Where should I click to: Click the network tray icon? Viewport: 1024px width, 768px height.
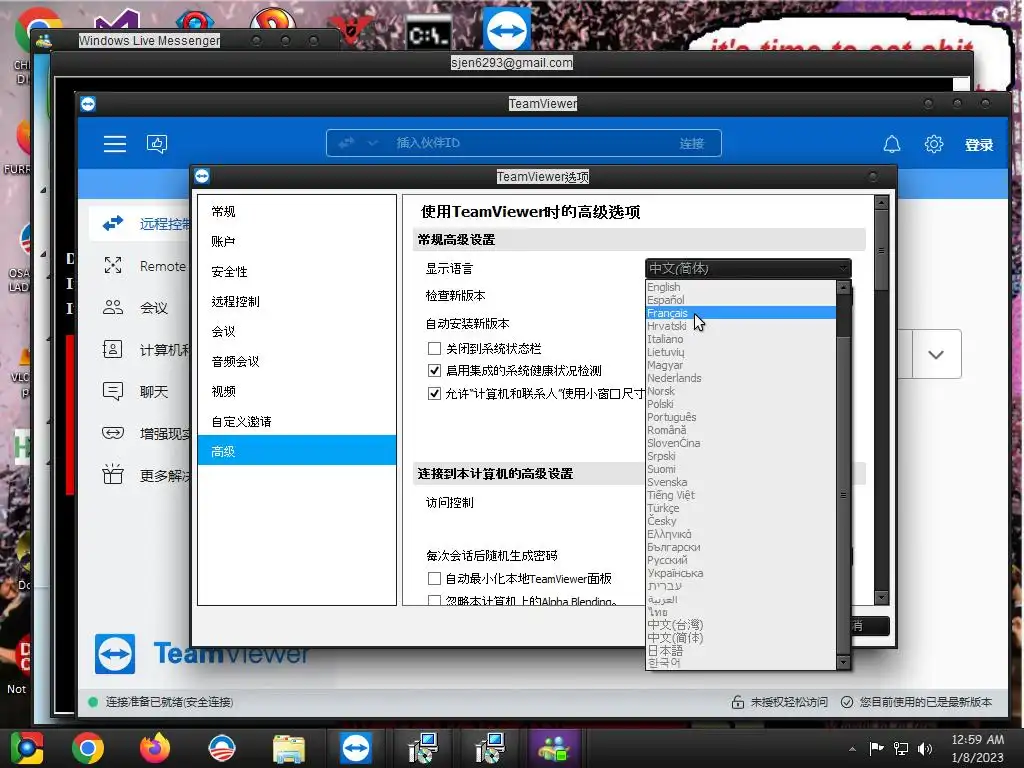point(901,748)
